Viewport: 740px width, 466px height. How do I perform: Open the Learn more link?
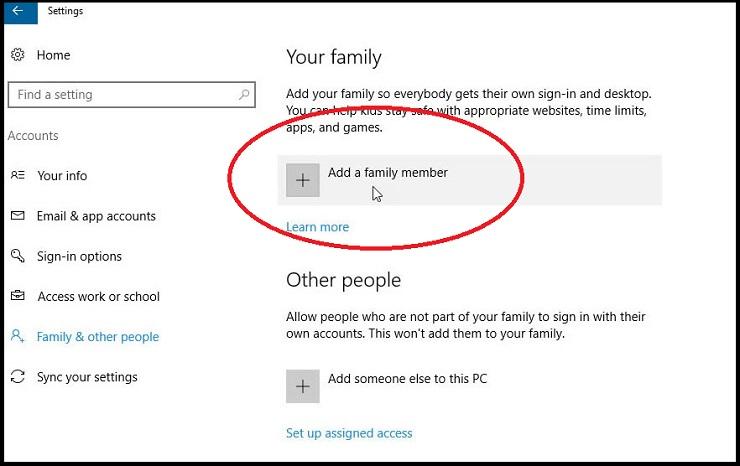[318, 227]
